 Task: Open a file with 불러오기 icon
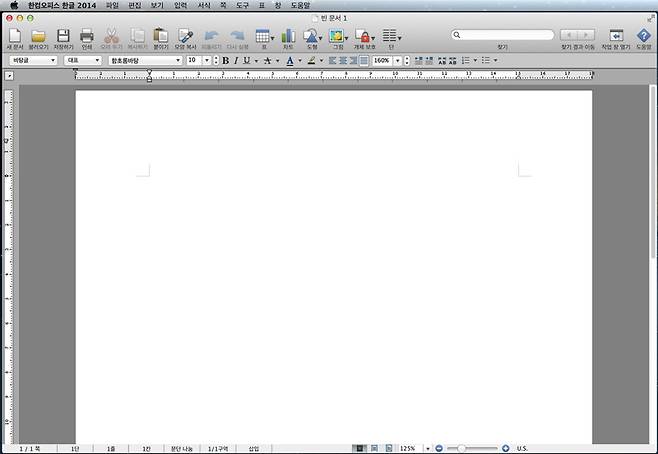point(39,36)
